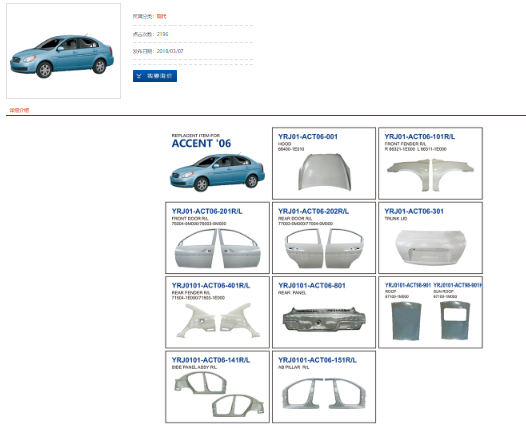Select the YRJ0101-ACT06-151R/L AB pillar image
The height and width of the screenshot is (429, 526).
coord(324,394)
